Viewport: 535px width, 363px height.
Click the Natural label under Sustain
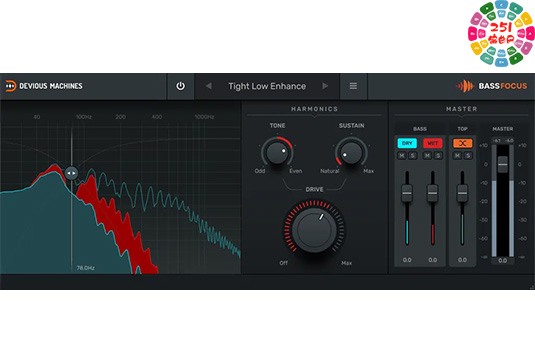point(330,171)
